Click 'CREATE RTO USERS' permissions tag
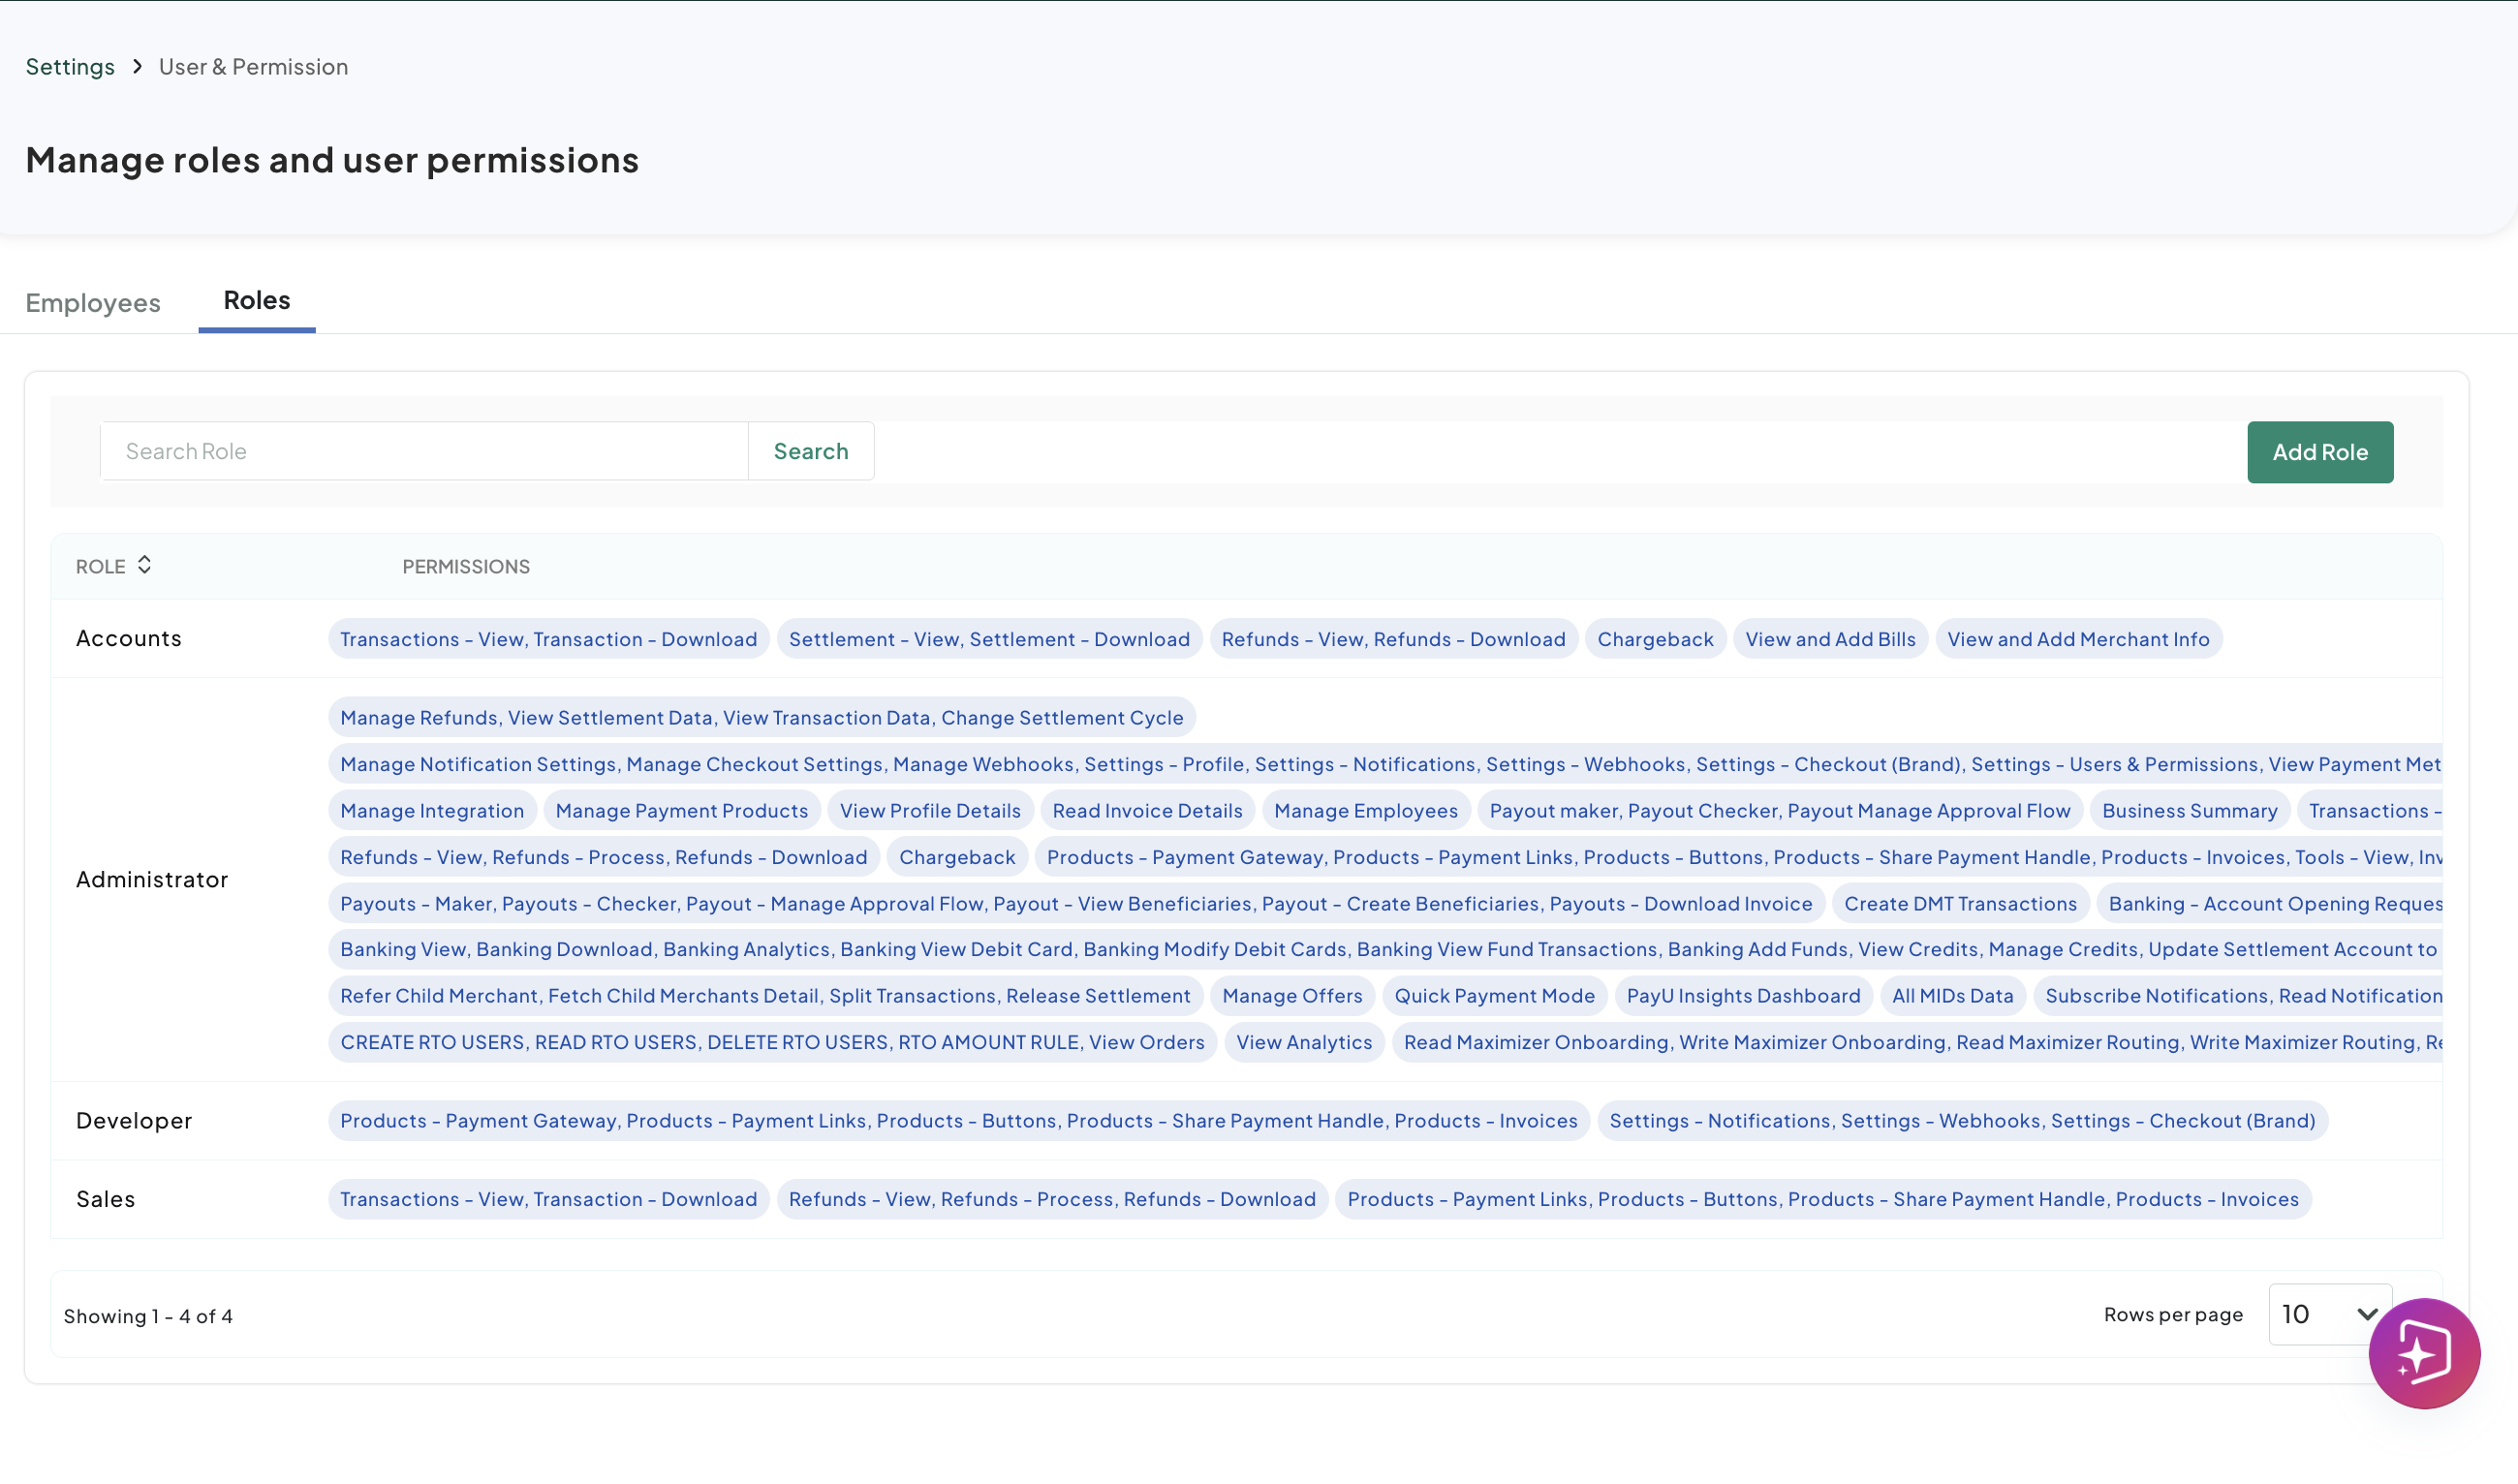 pos(772,1042)
